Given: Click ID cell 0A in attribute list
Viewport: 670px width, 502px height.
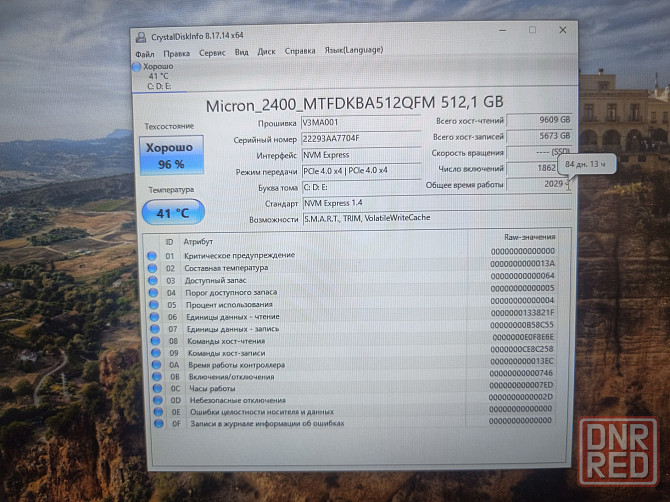Looking at the screenshot, I should (x=174, y=365).
